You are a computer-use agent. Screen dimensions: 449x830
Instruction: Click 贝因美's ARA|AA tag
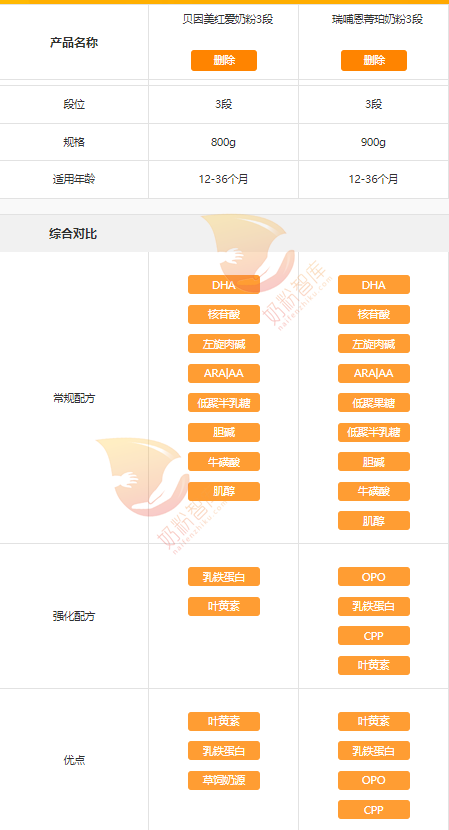point(224,373)
